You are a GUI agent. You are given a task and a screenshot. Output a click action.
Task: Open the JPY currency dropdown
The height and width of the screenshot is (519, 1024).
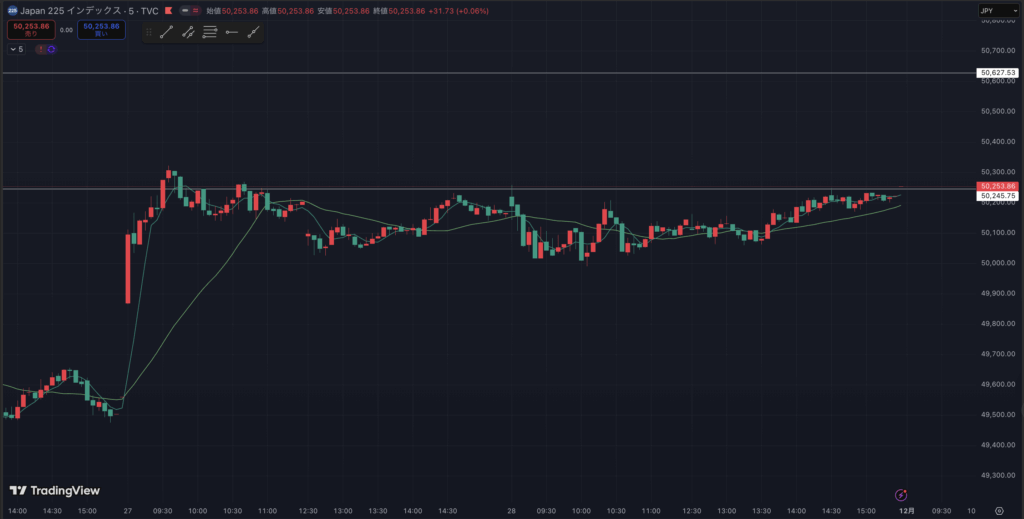click(997, 11)
